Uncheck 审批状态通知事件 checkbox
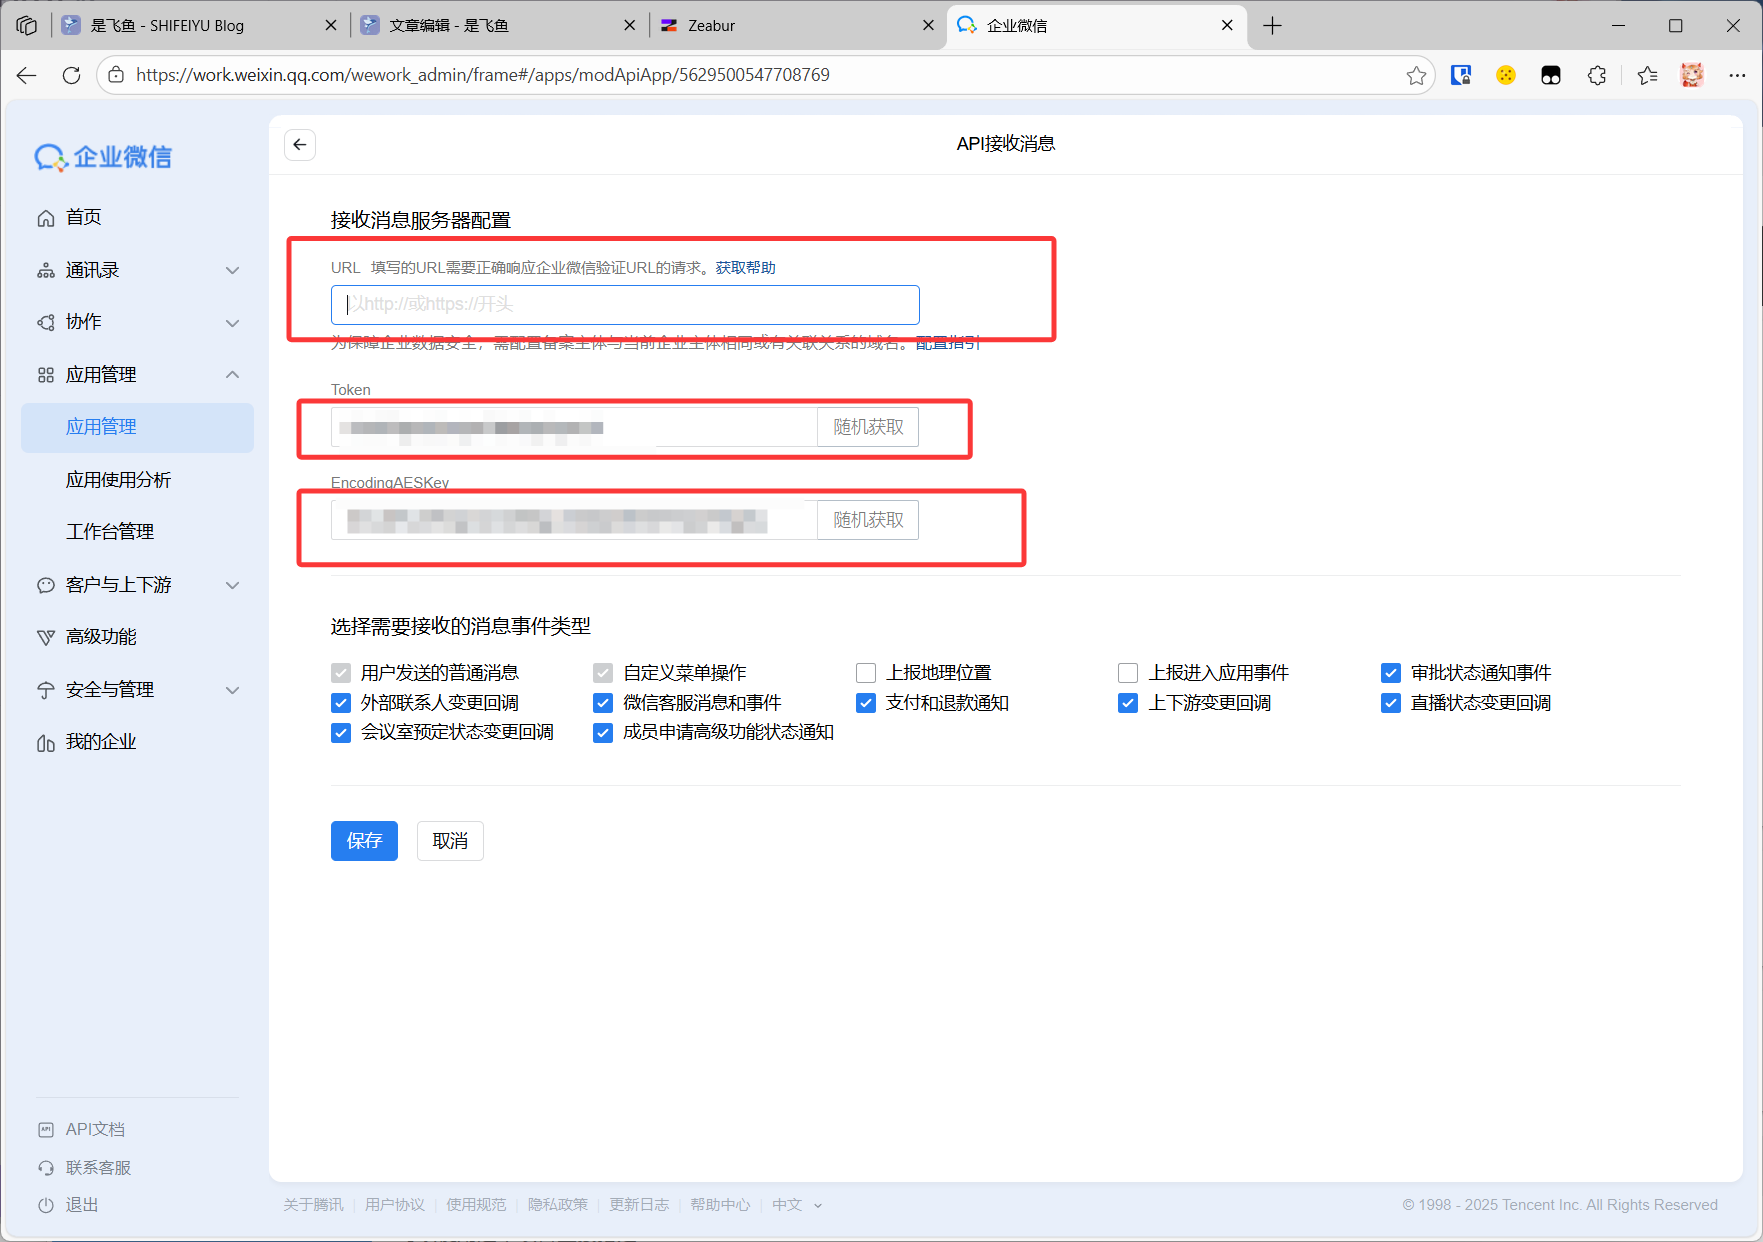Screen dimensions: 1763x1242 [1391, 673]
